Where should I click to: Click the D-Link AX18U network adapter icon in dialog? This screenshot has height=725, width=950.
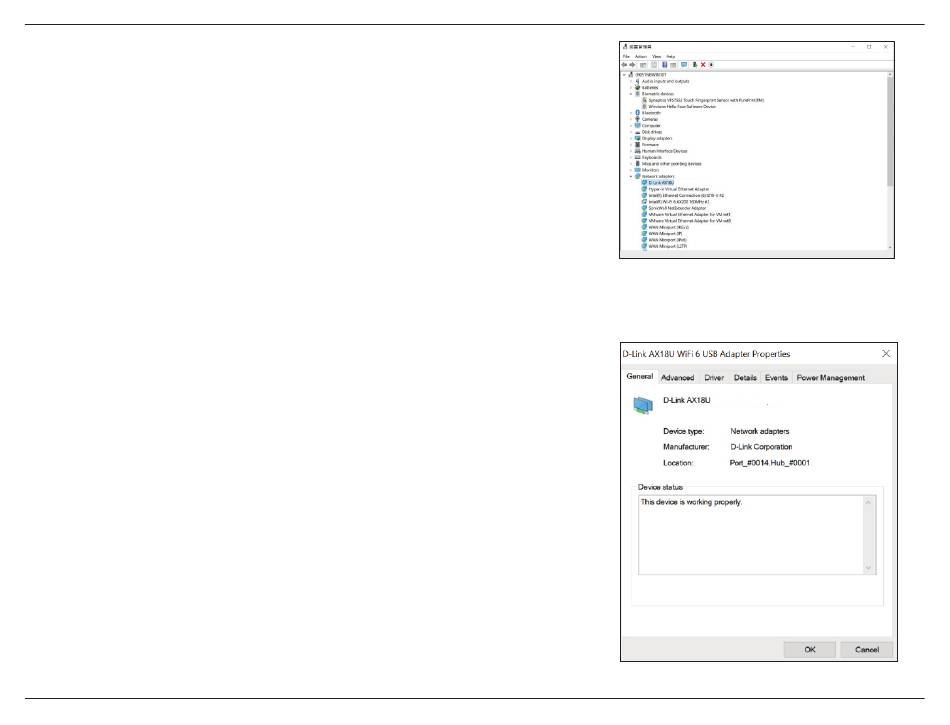[642, 404]
